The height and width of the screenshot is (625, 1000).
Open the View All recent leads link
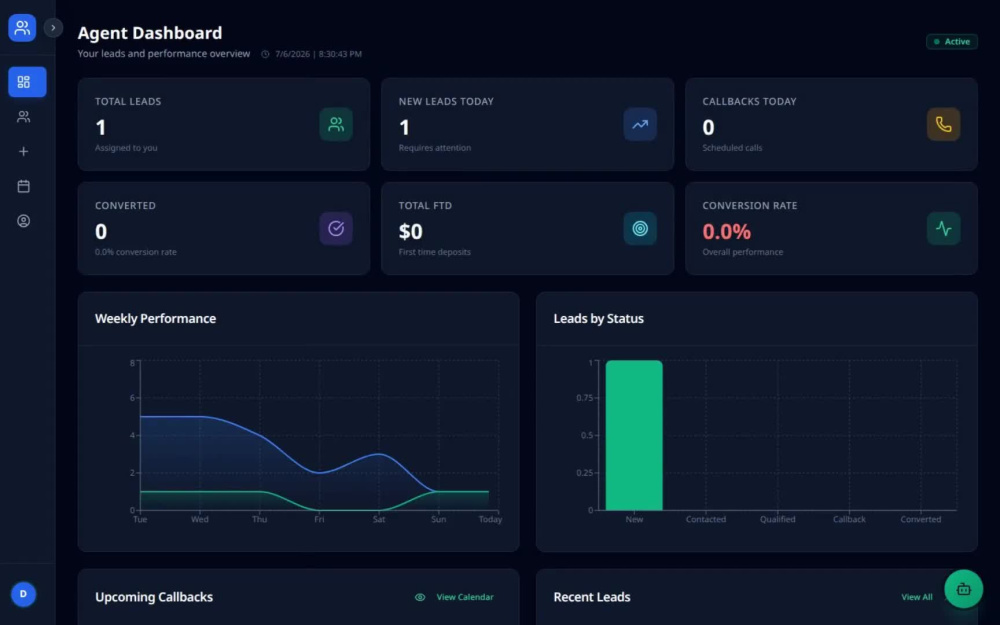916,598
